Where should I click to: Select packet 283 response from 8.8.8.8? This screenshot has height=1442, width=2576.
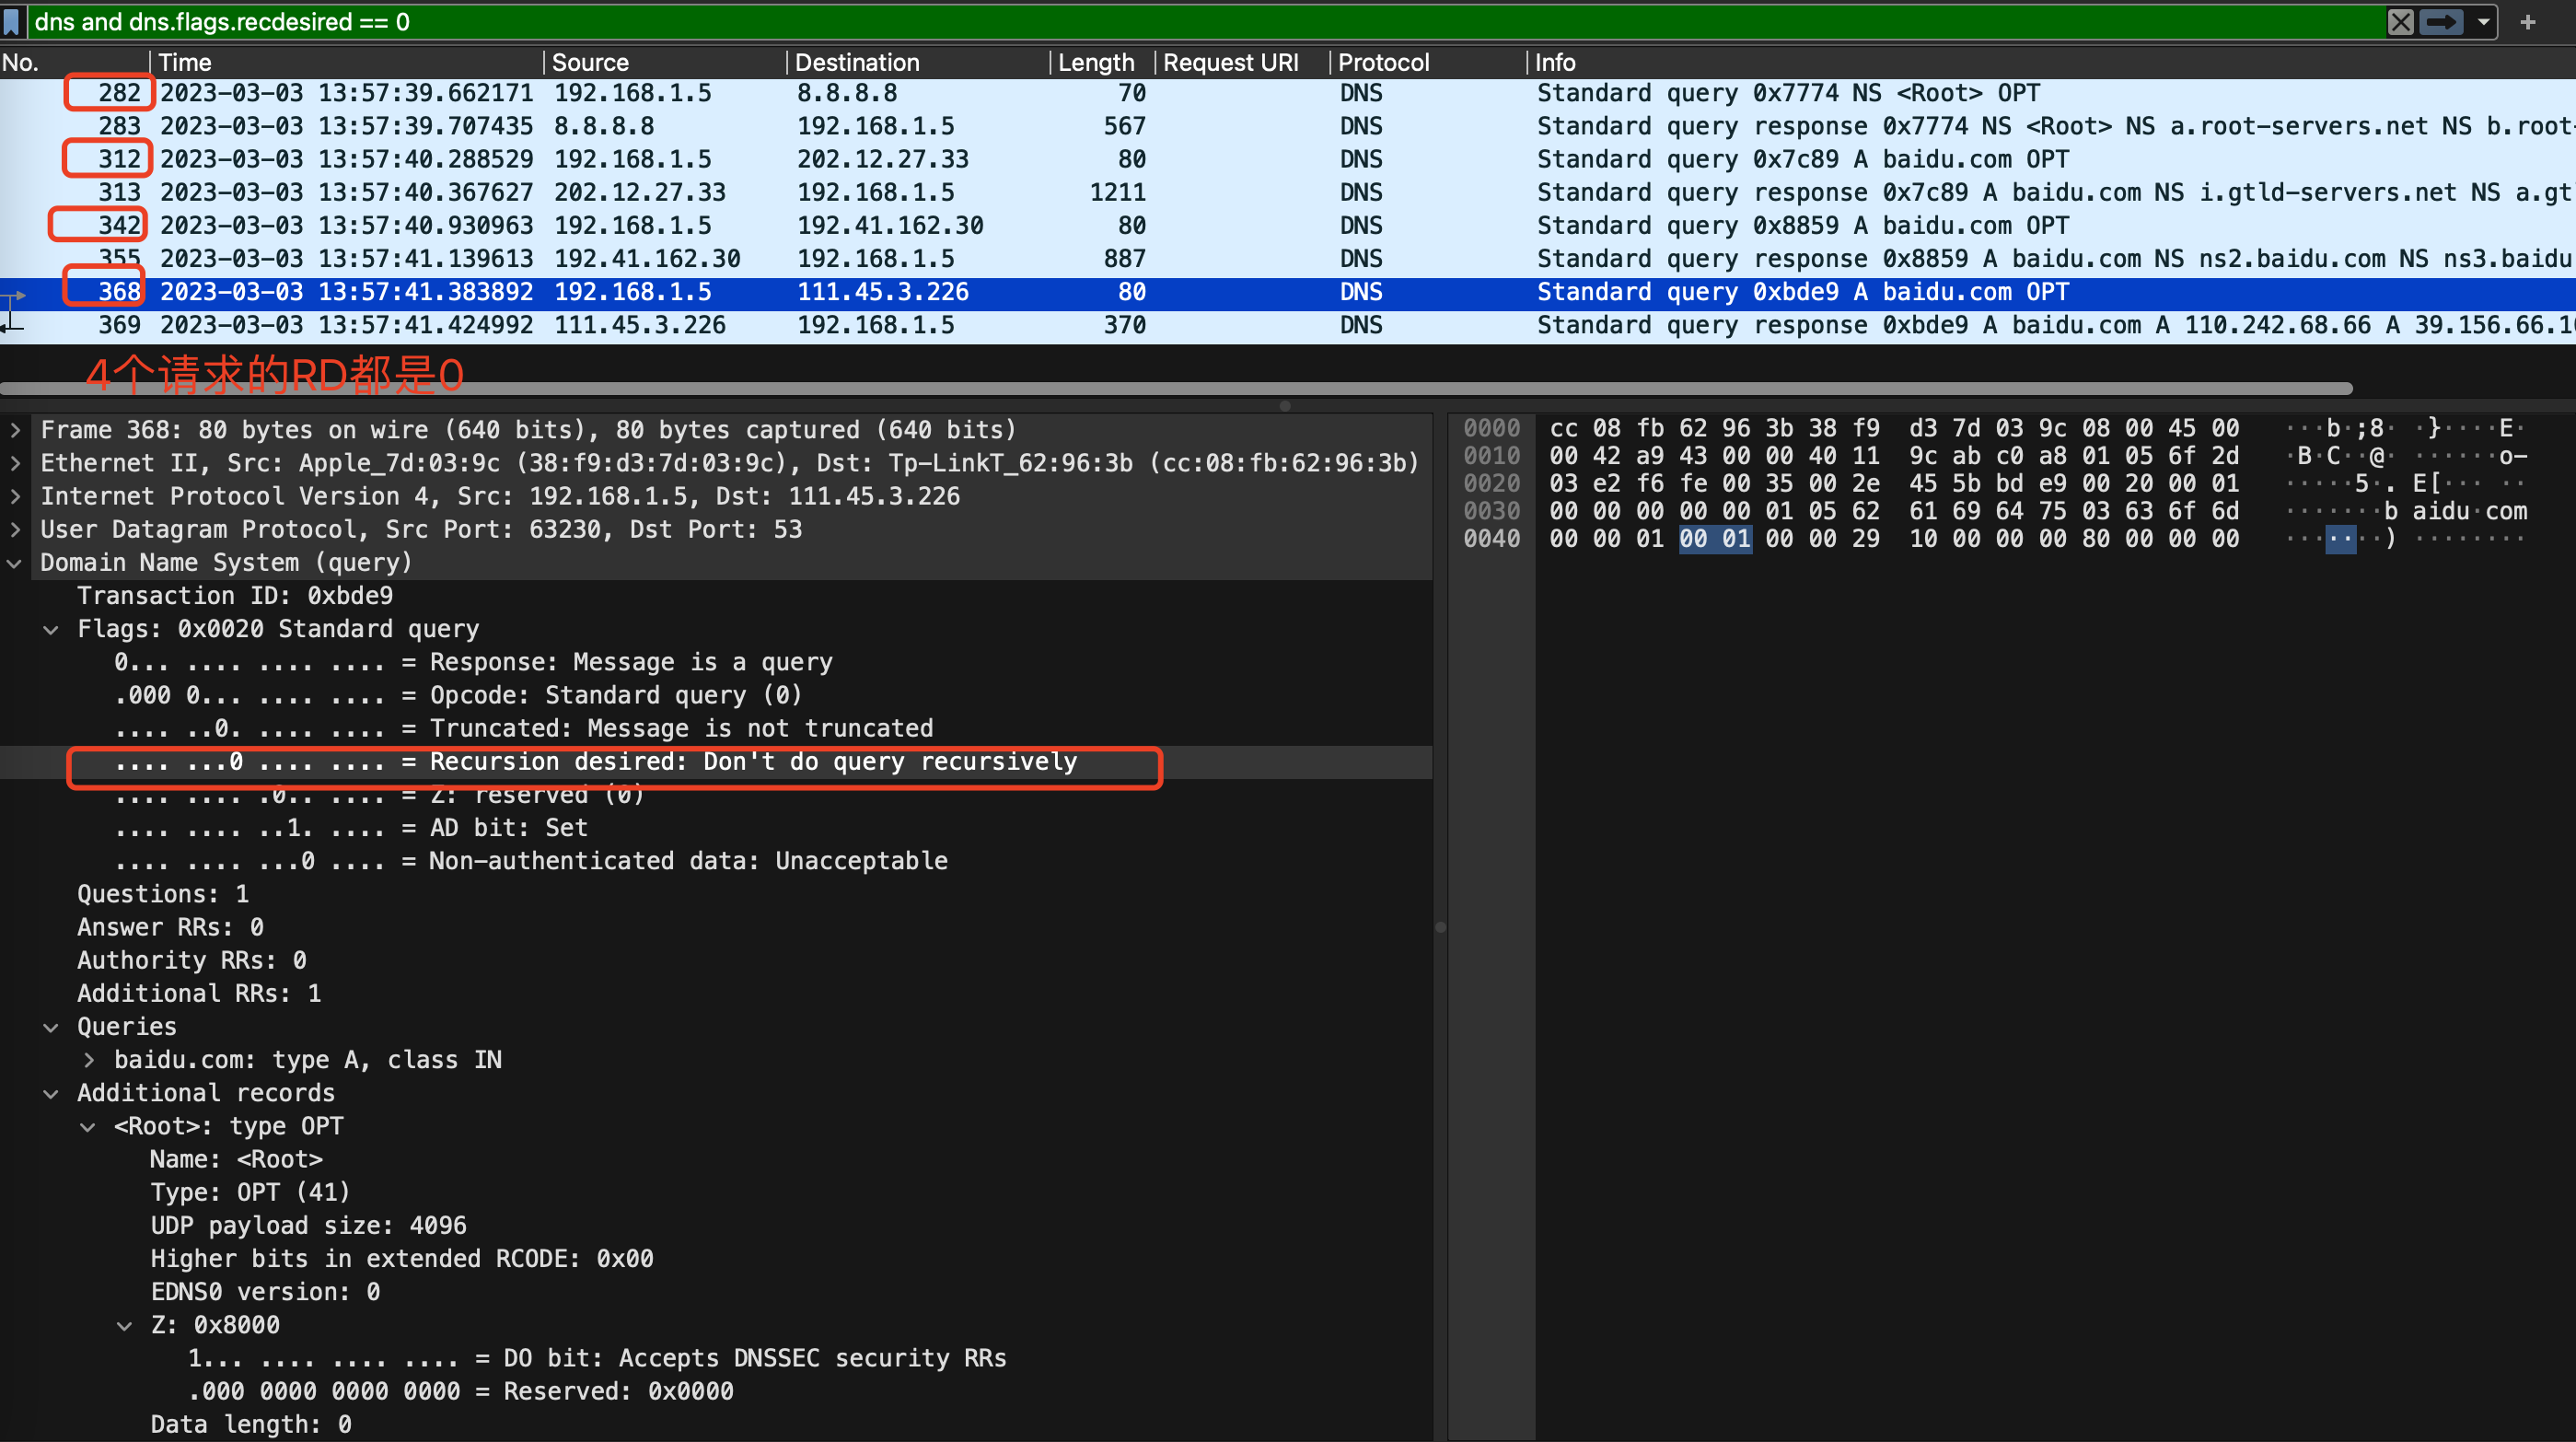coord(1288,126)
